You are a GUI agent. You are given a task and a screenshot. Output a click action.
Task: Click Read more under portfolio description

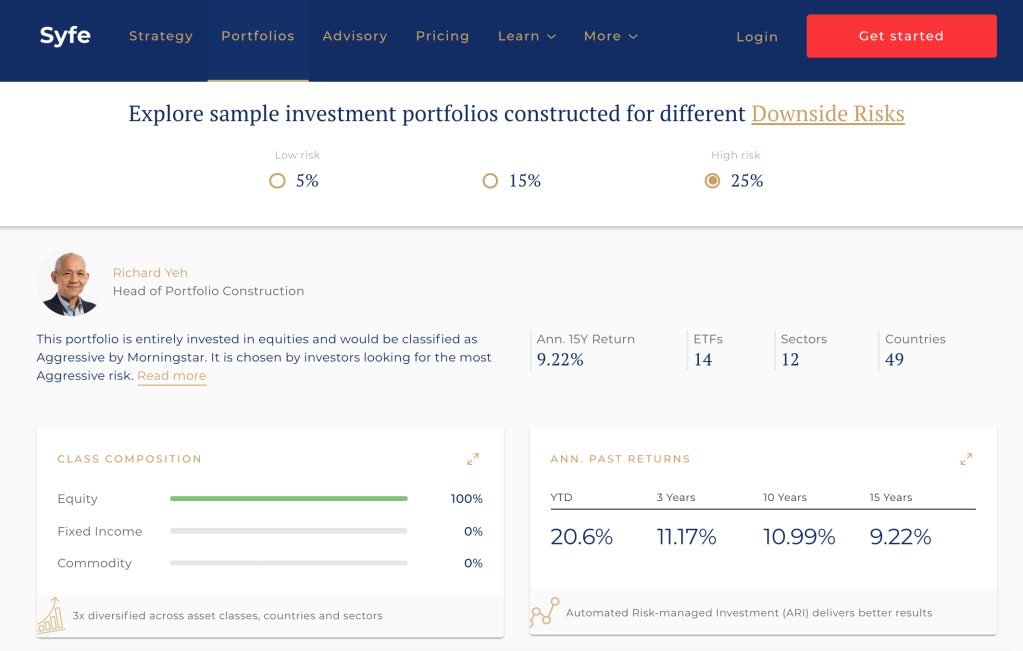tap(172, 376)
